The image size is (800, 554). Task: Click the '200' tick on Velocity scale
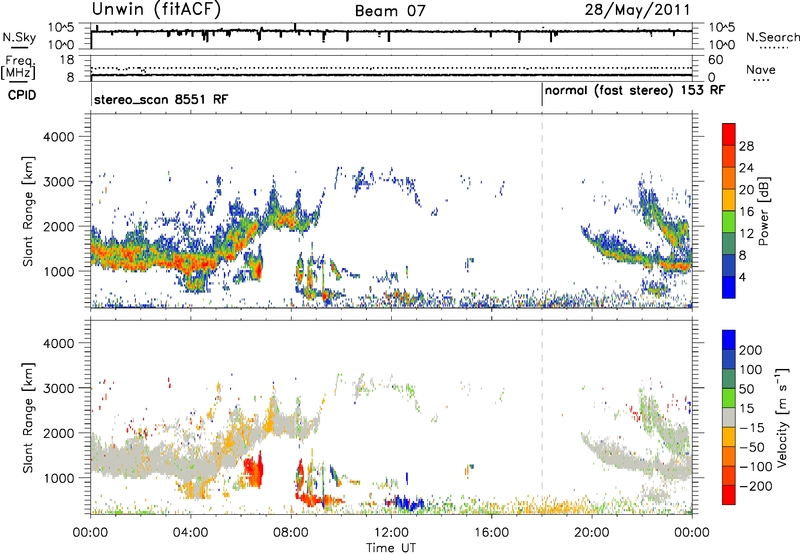[751, 350]
